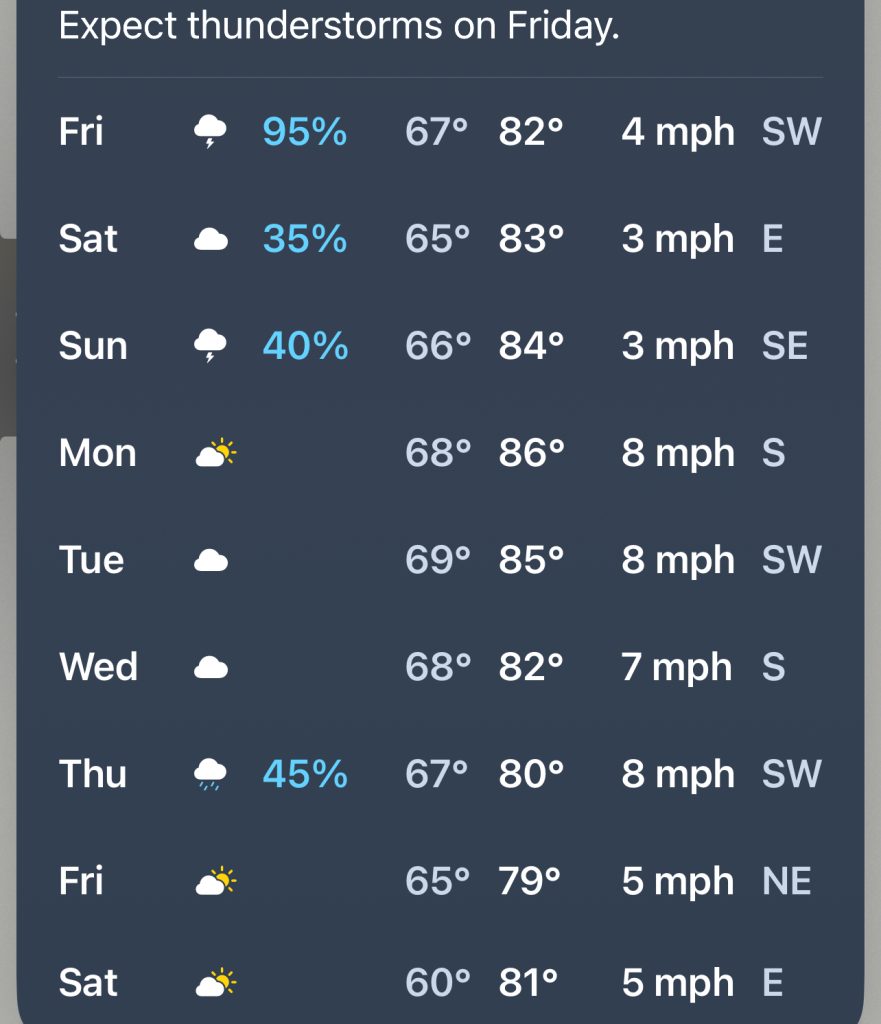
Task: Click Wednesday's cloud icon
Action: click(x=210, y=668)
